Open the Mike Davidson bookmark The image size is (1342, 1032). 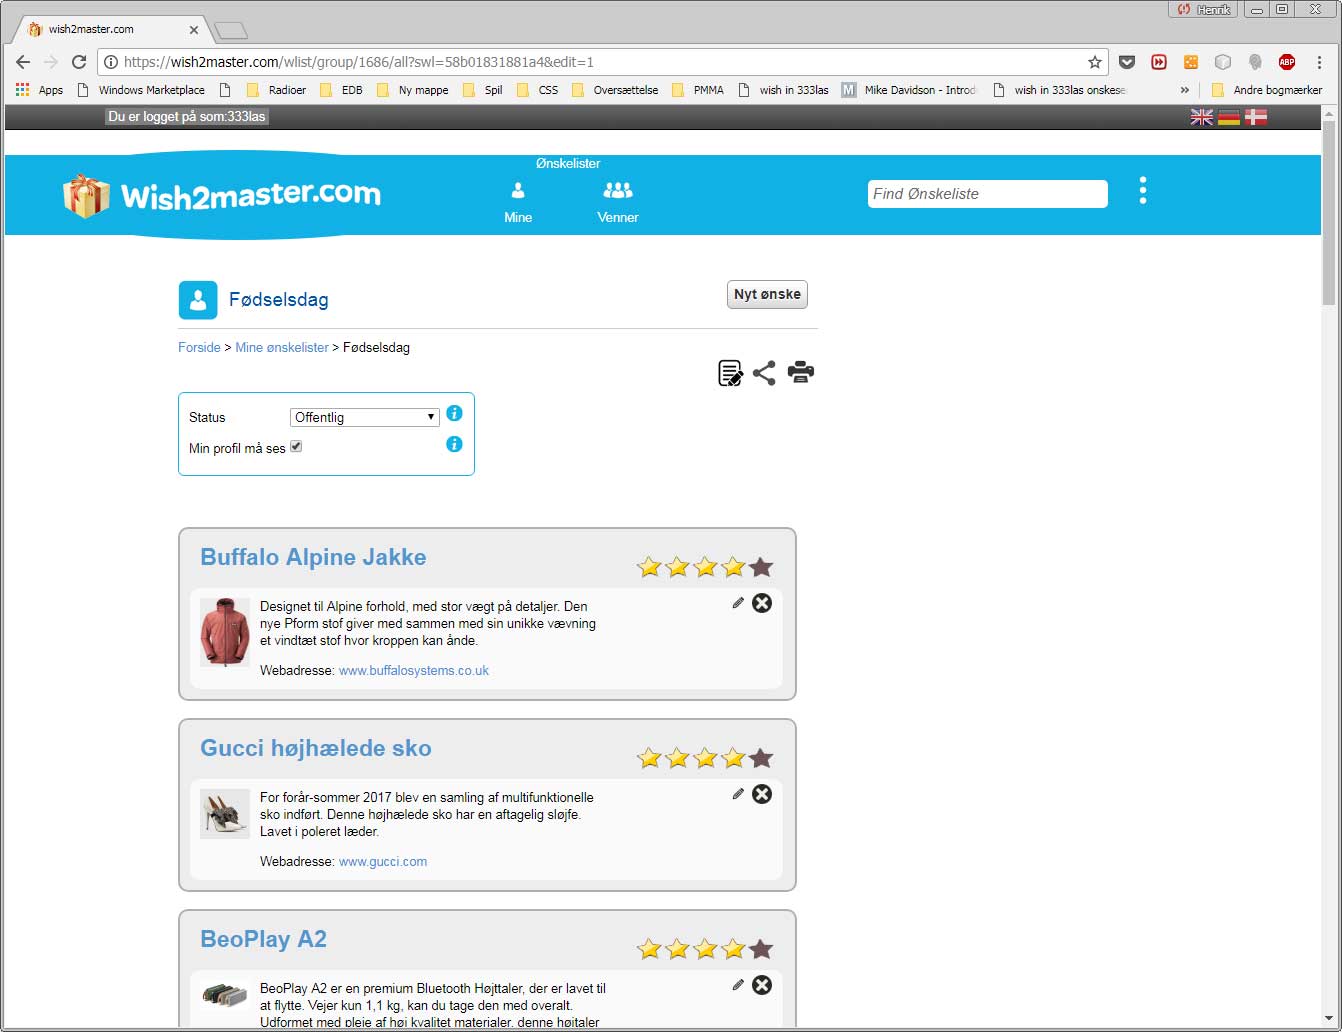909,90
